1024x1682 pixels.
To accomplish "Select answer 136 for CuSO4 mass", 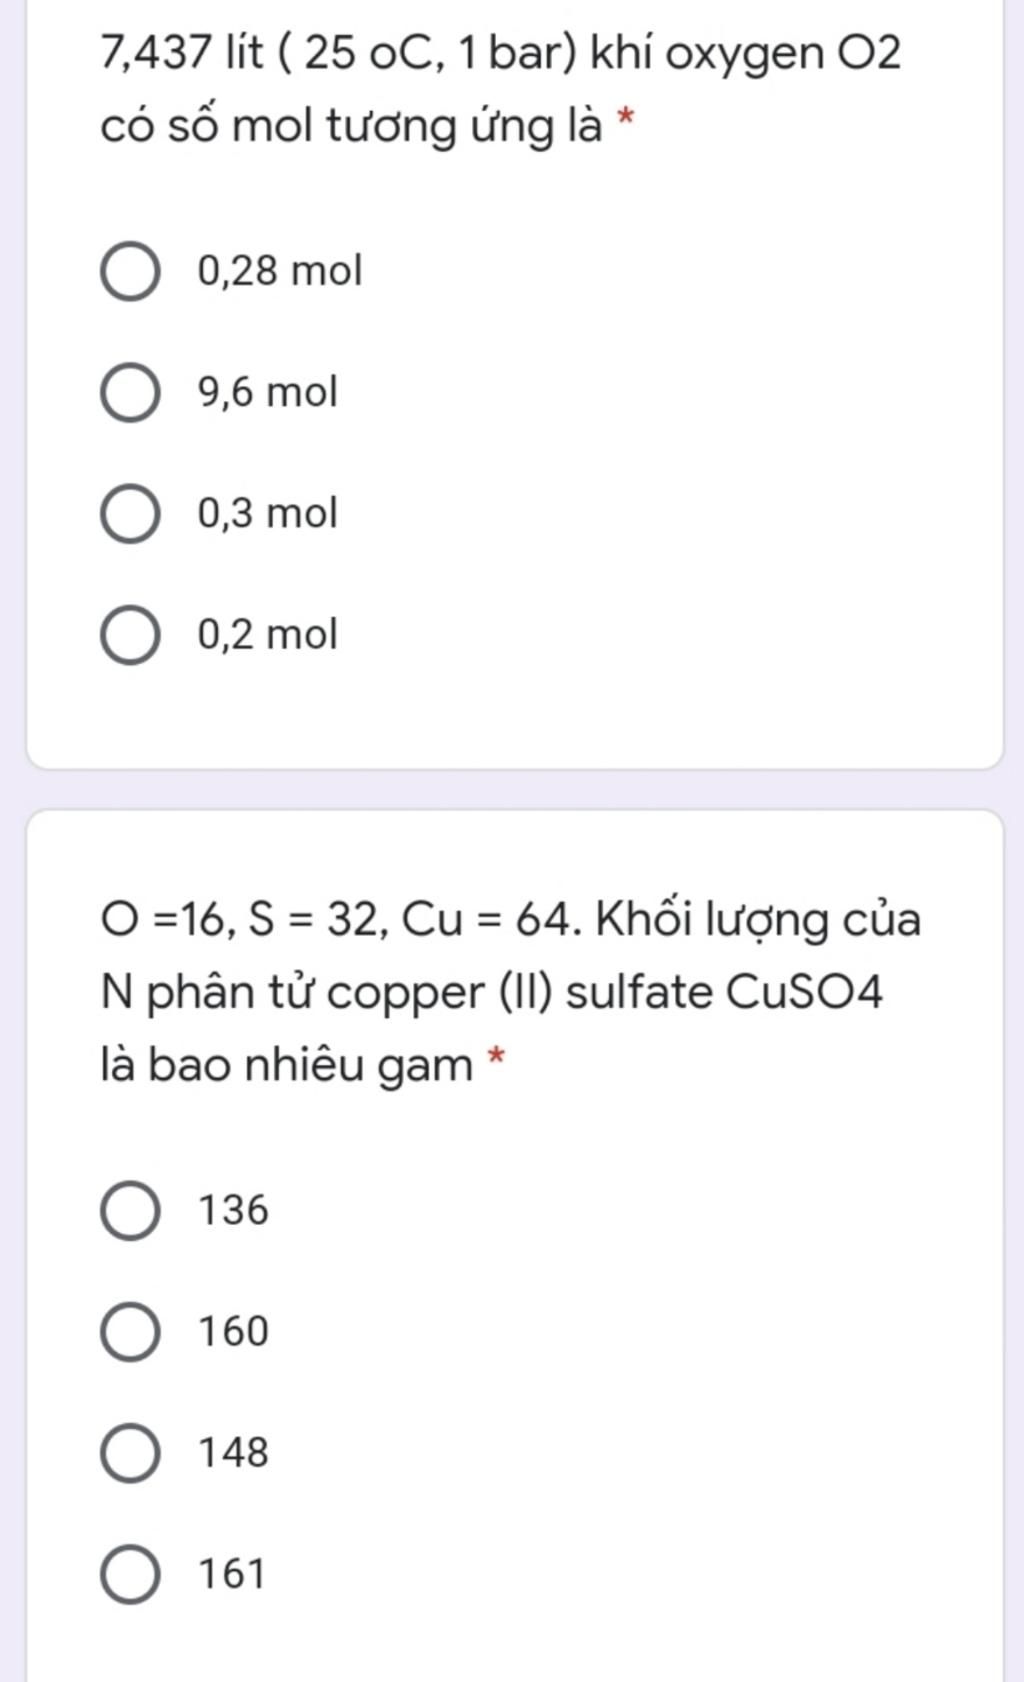I will (130, 1211).
